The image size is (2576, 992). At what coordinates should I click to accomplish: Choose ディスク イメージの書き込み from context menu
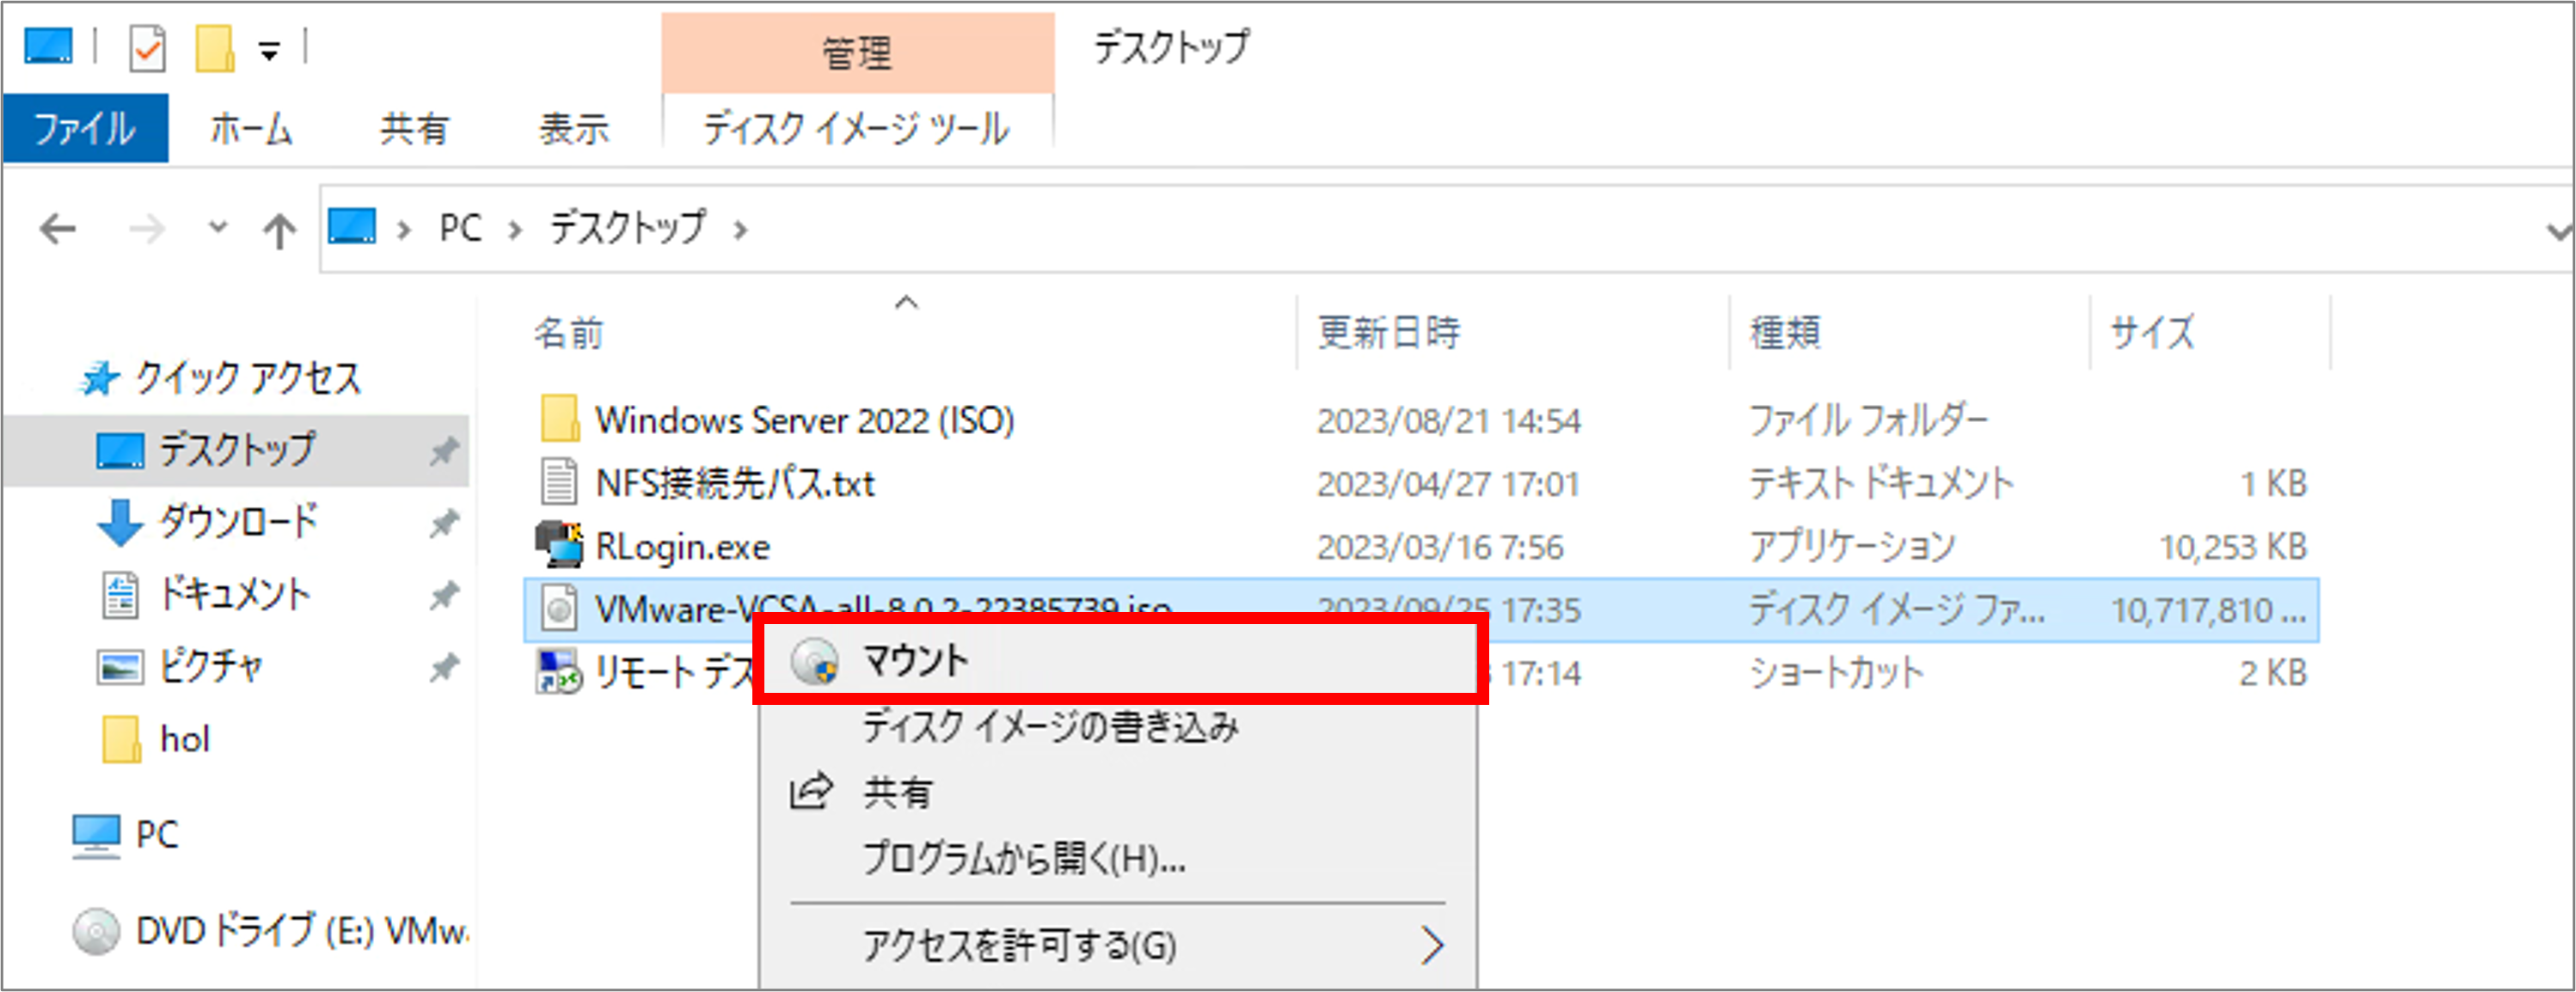click(1050, 727)
